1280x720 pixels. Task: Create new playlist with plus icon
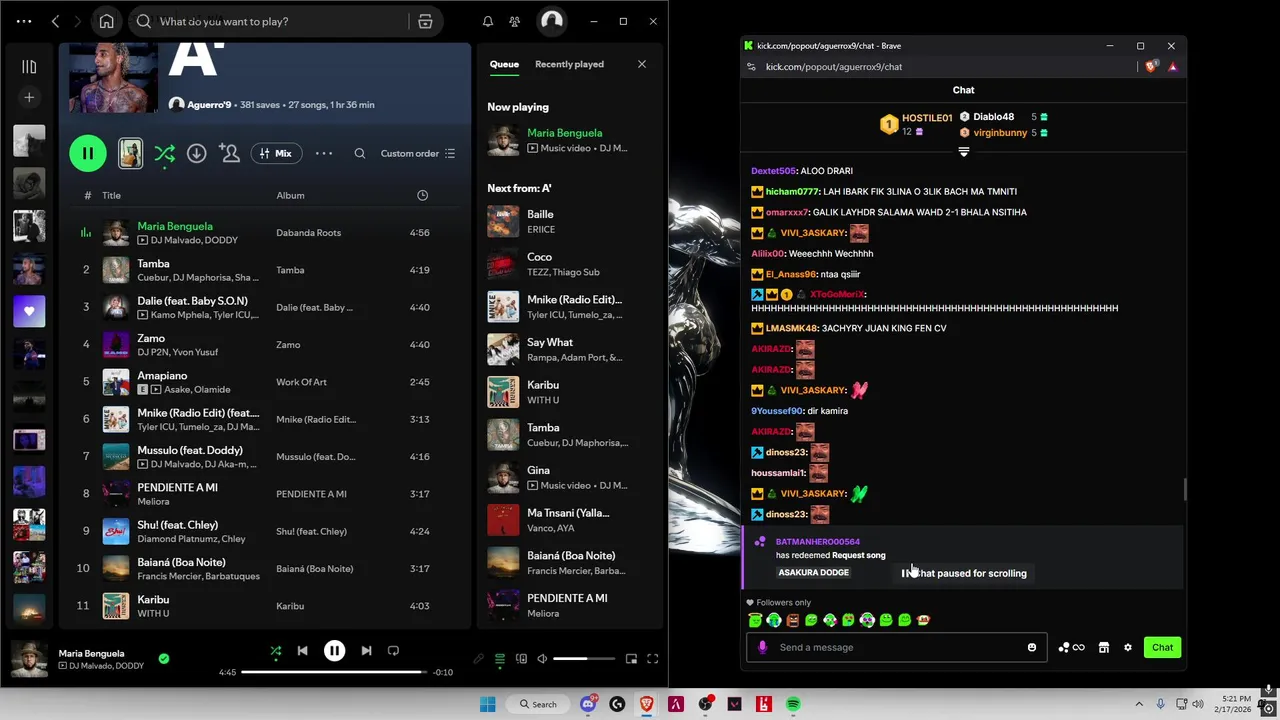point(29,97)
